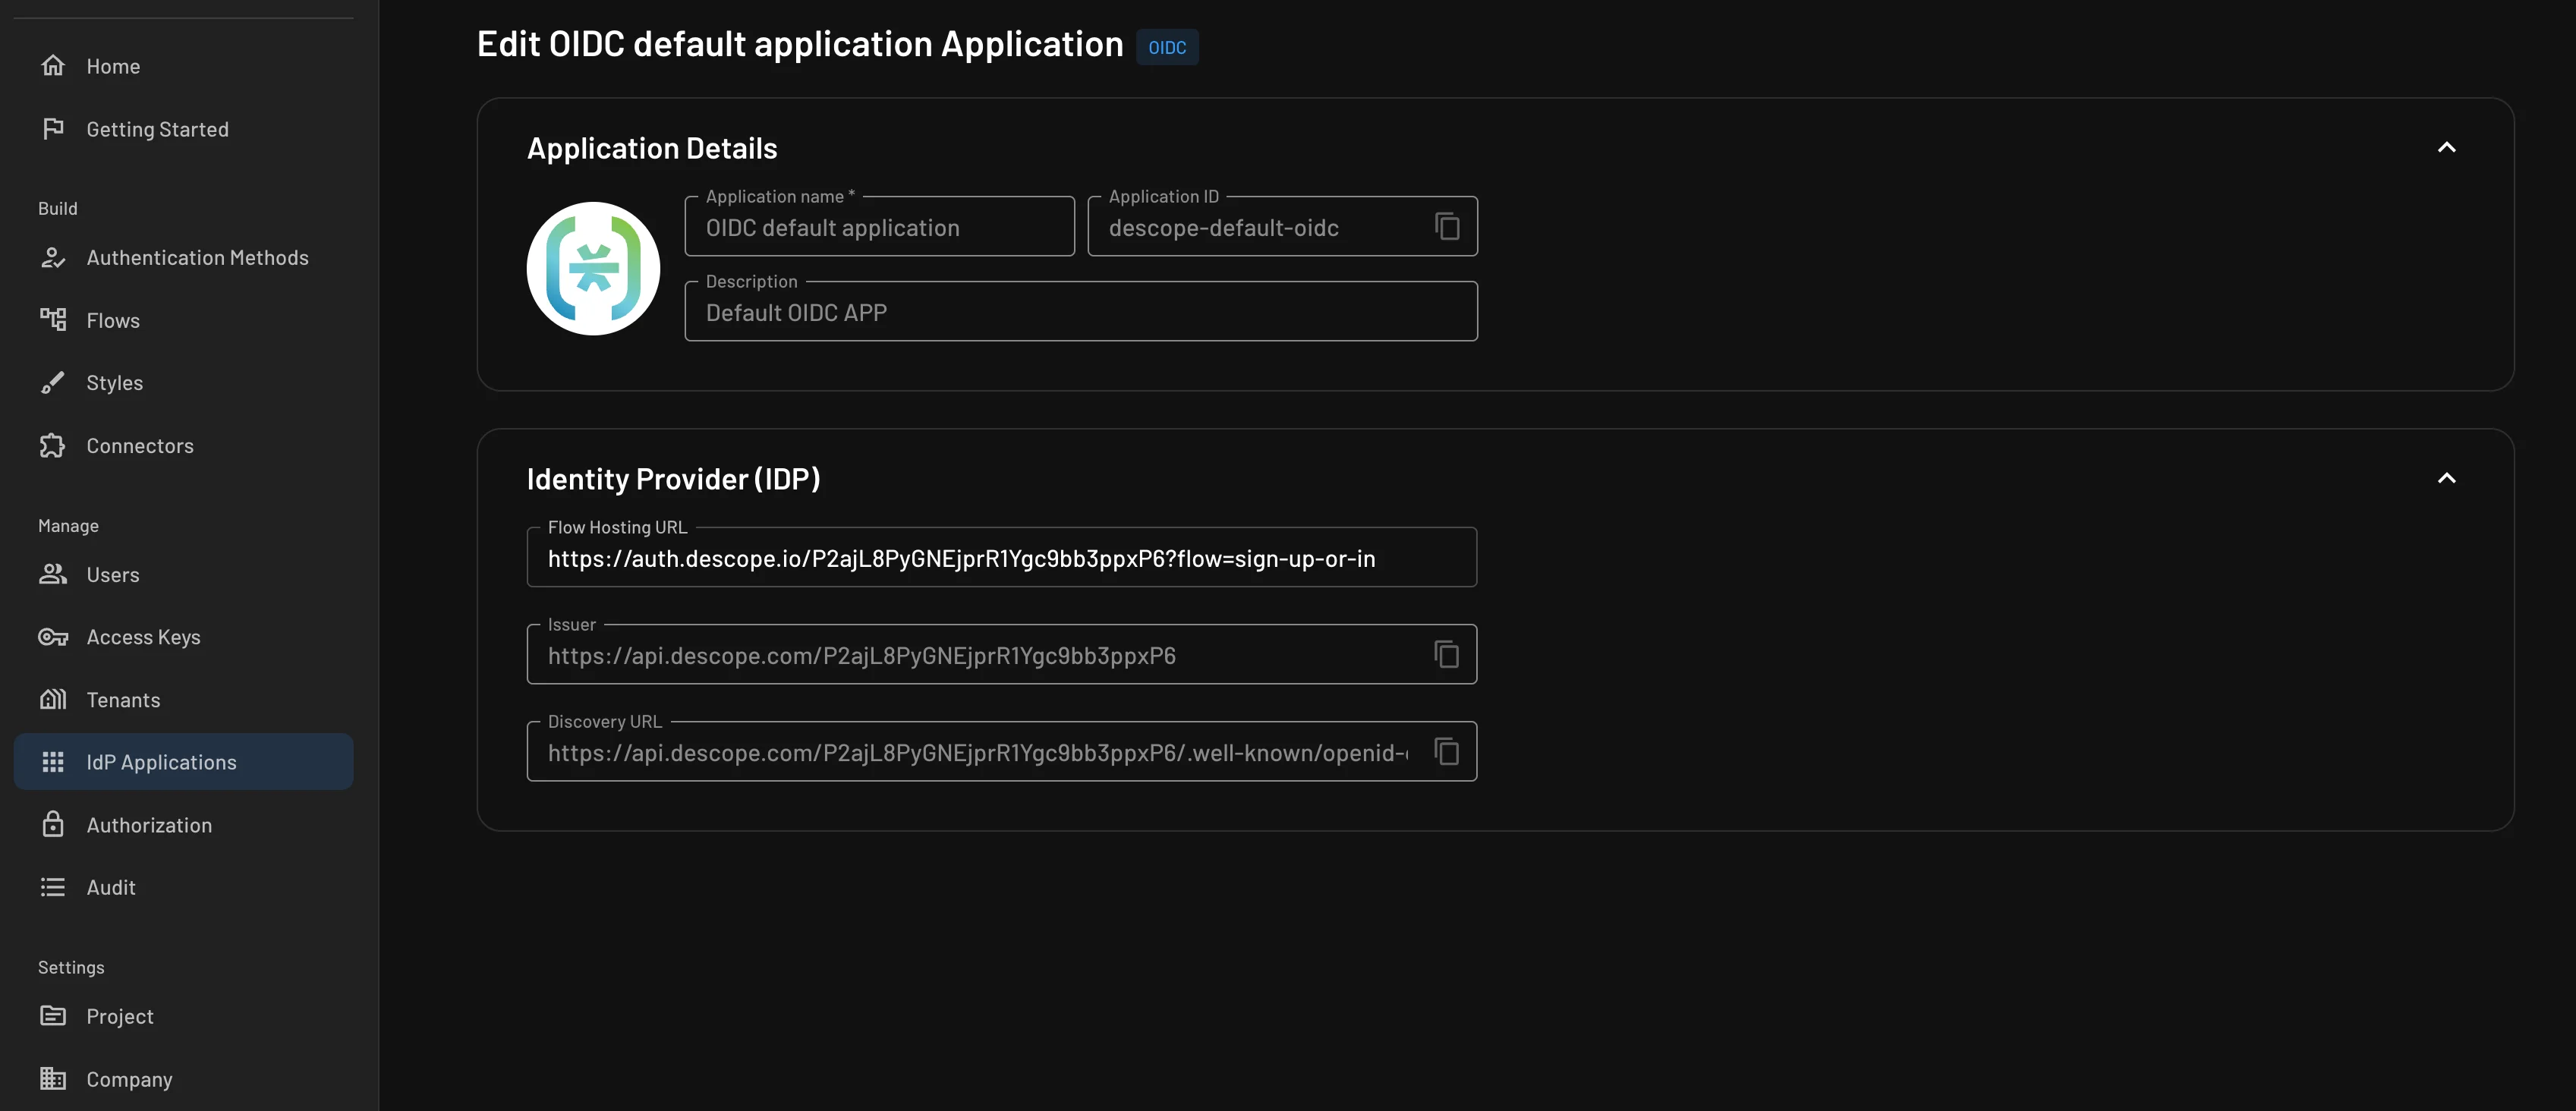Image resolution: width=2576 pixels, height=1111 pixels.
Task: Collapse the Application Details section
Action: (2447, 148)
